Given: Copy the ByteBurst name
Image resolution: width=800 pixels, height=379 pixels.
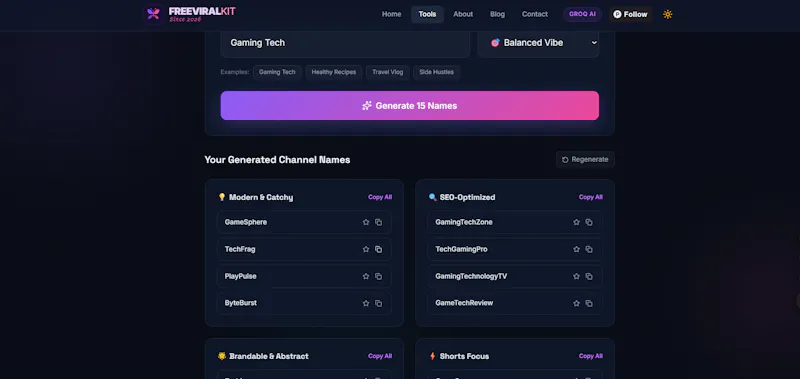Looking at the screenshot, I should coord(379,304).
